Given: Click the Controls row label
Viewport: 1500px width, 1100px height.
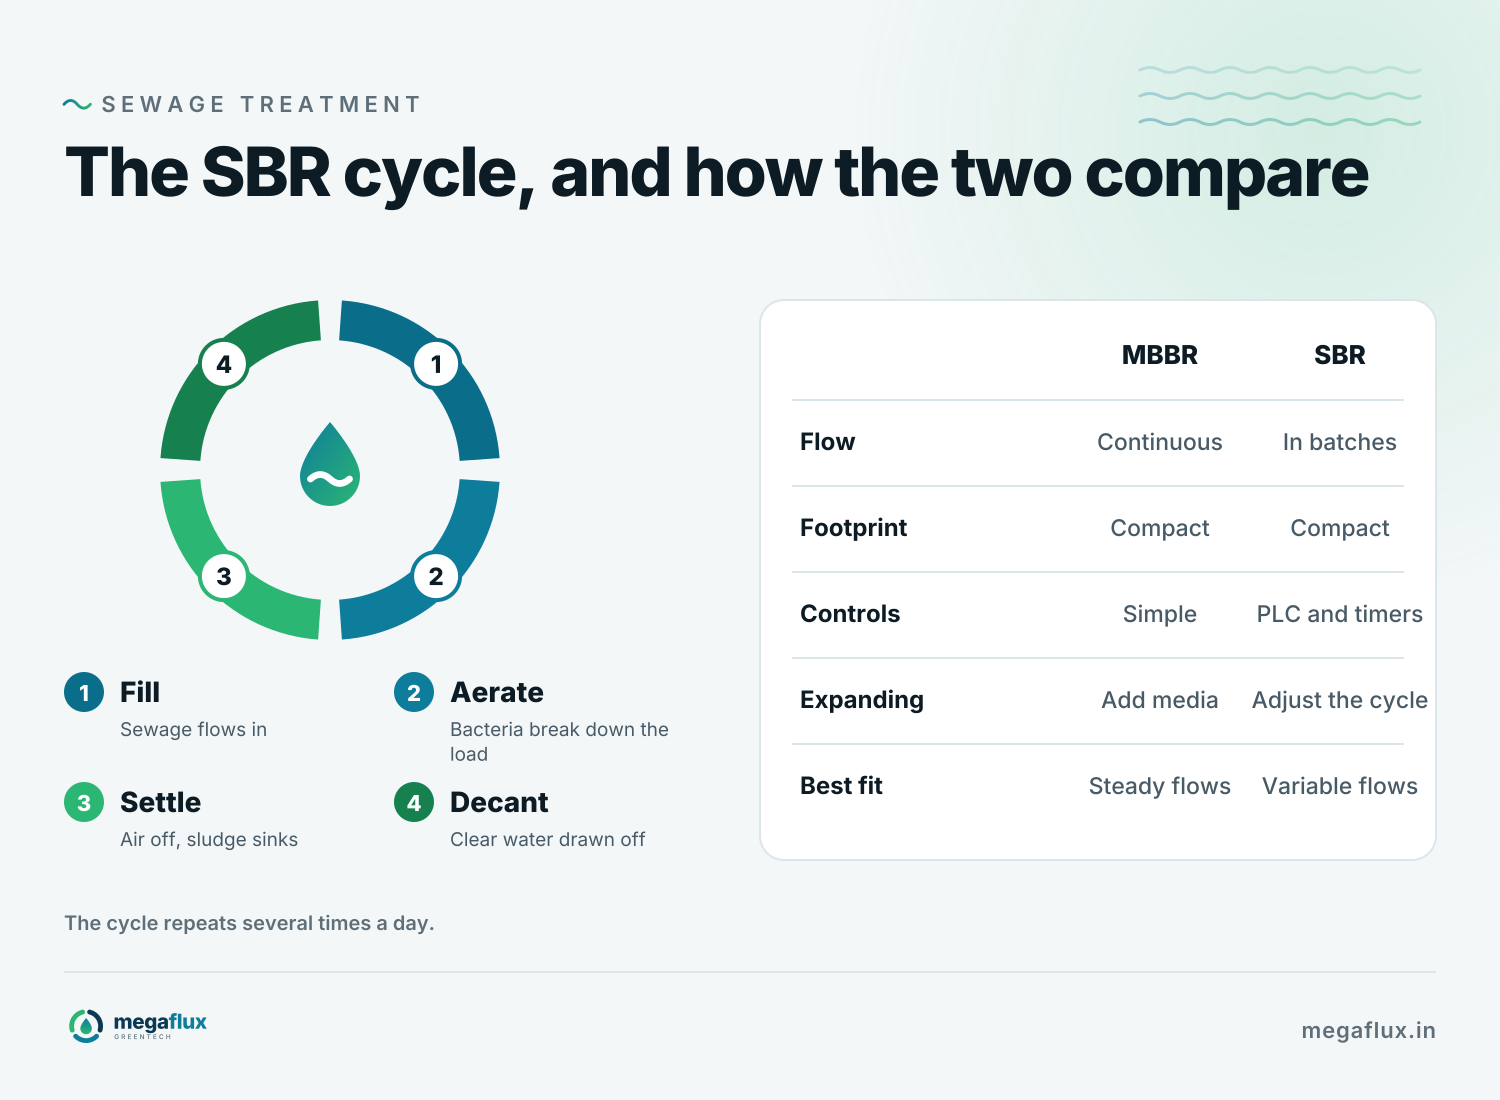Looking at the screenshot, I should tap(850, 614).
